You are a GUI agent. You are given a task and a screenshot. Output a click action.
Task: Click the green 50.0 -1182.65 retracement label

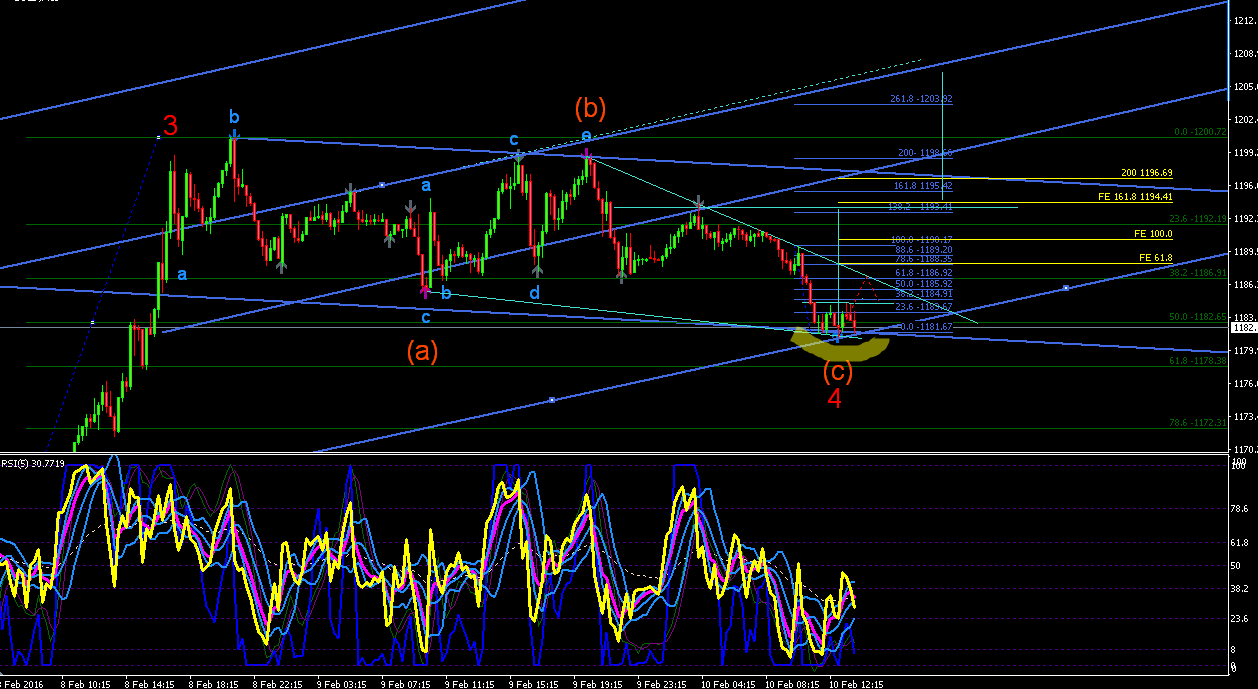tap(1198, 317)
